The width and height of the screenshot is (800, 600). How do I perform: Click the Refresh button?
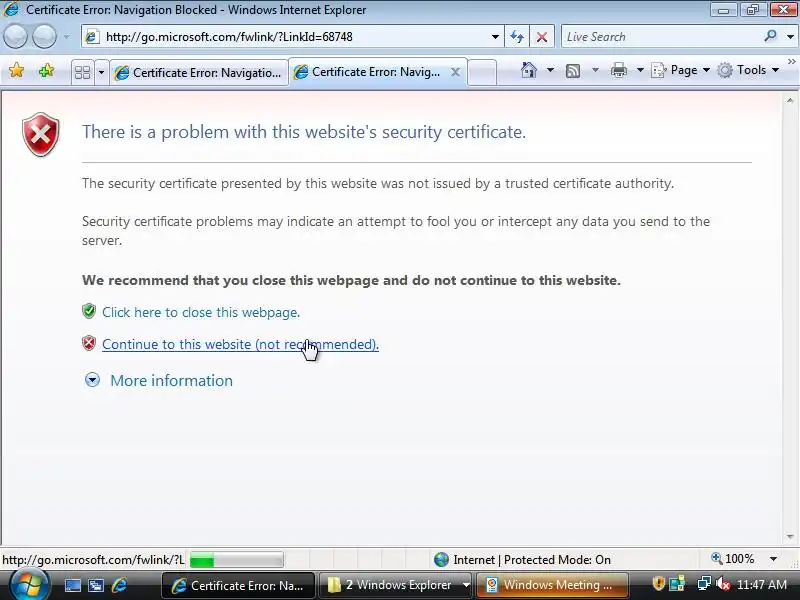click(517, 37)
